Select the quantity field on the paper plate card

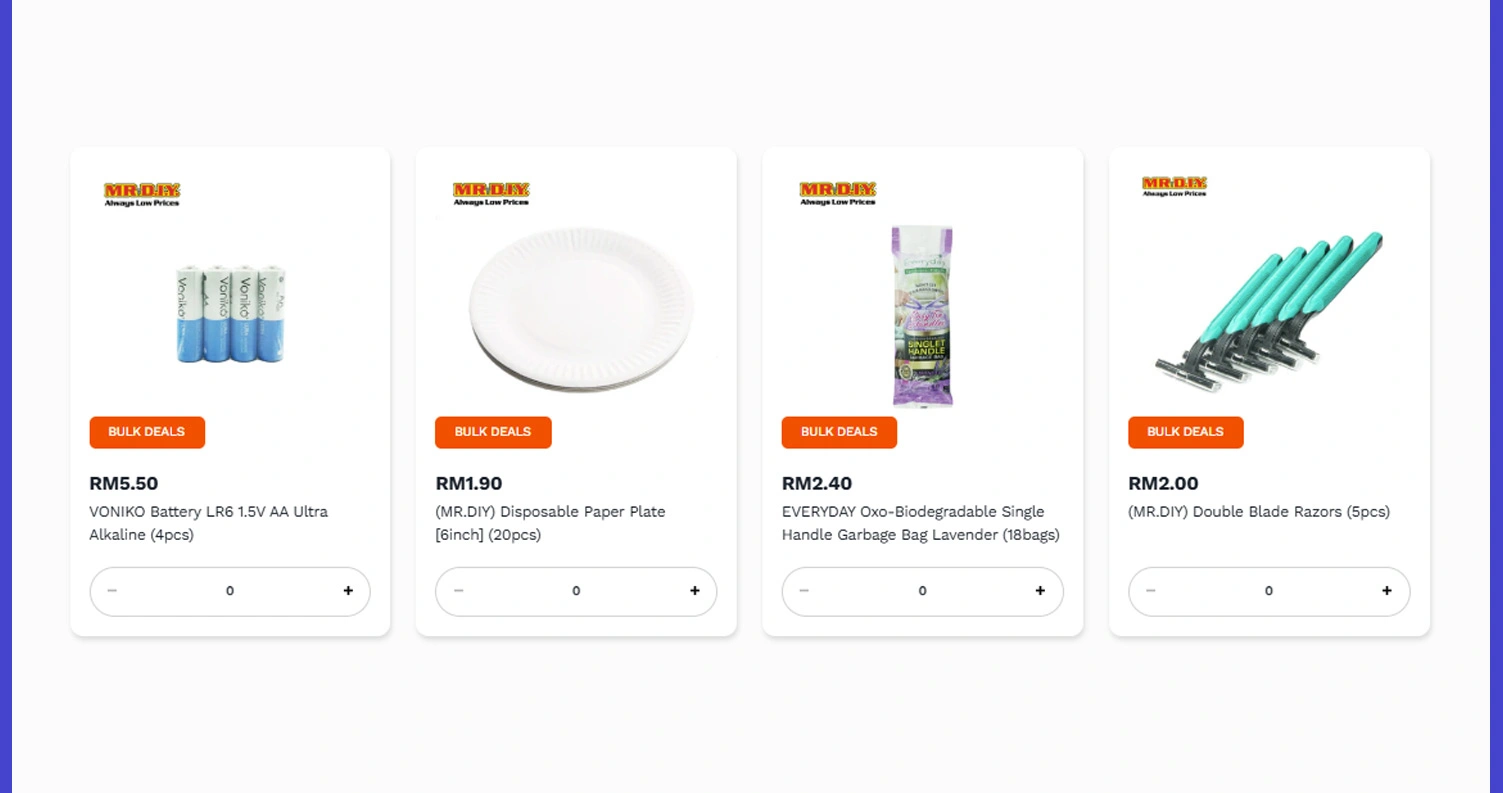click(x=576, y=590)
